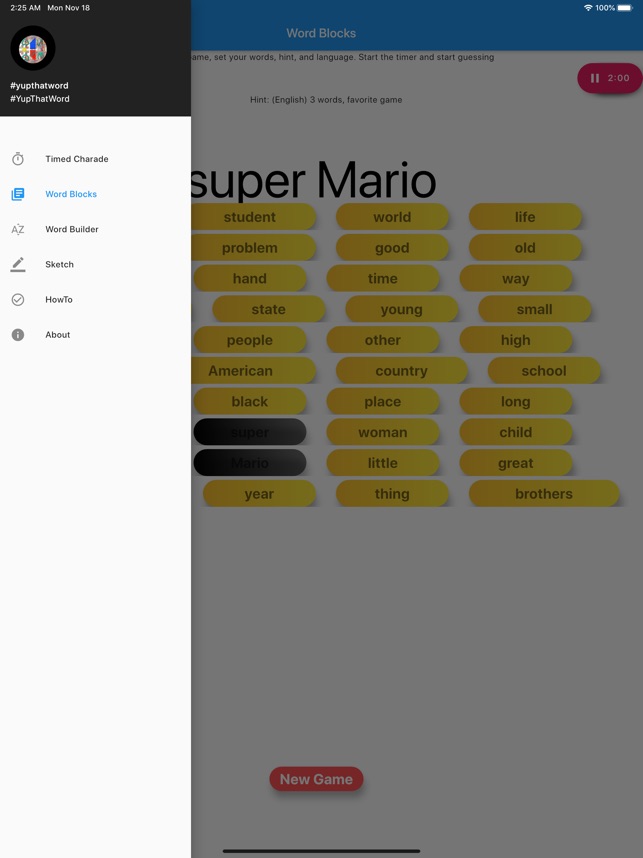Viewport: 643px width, 858px height.
Task: Tap the hint text line
Action: 326,100
